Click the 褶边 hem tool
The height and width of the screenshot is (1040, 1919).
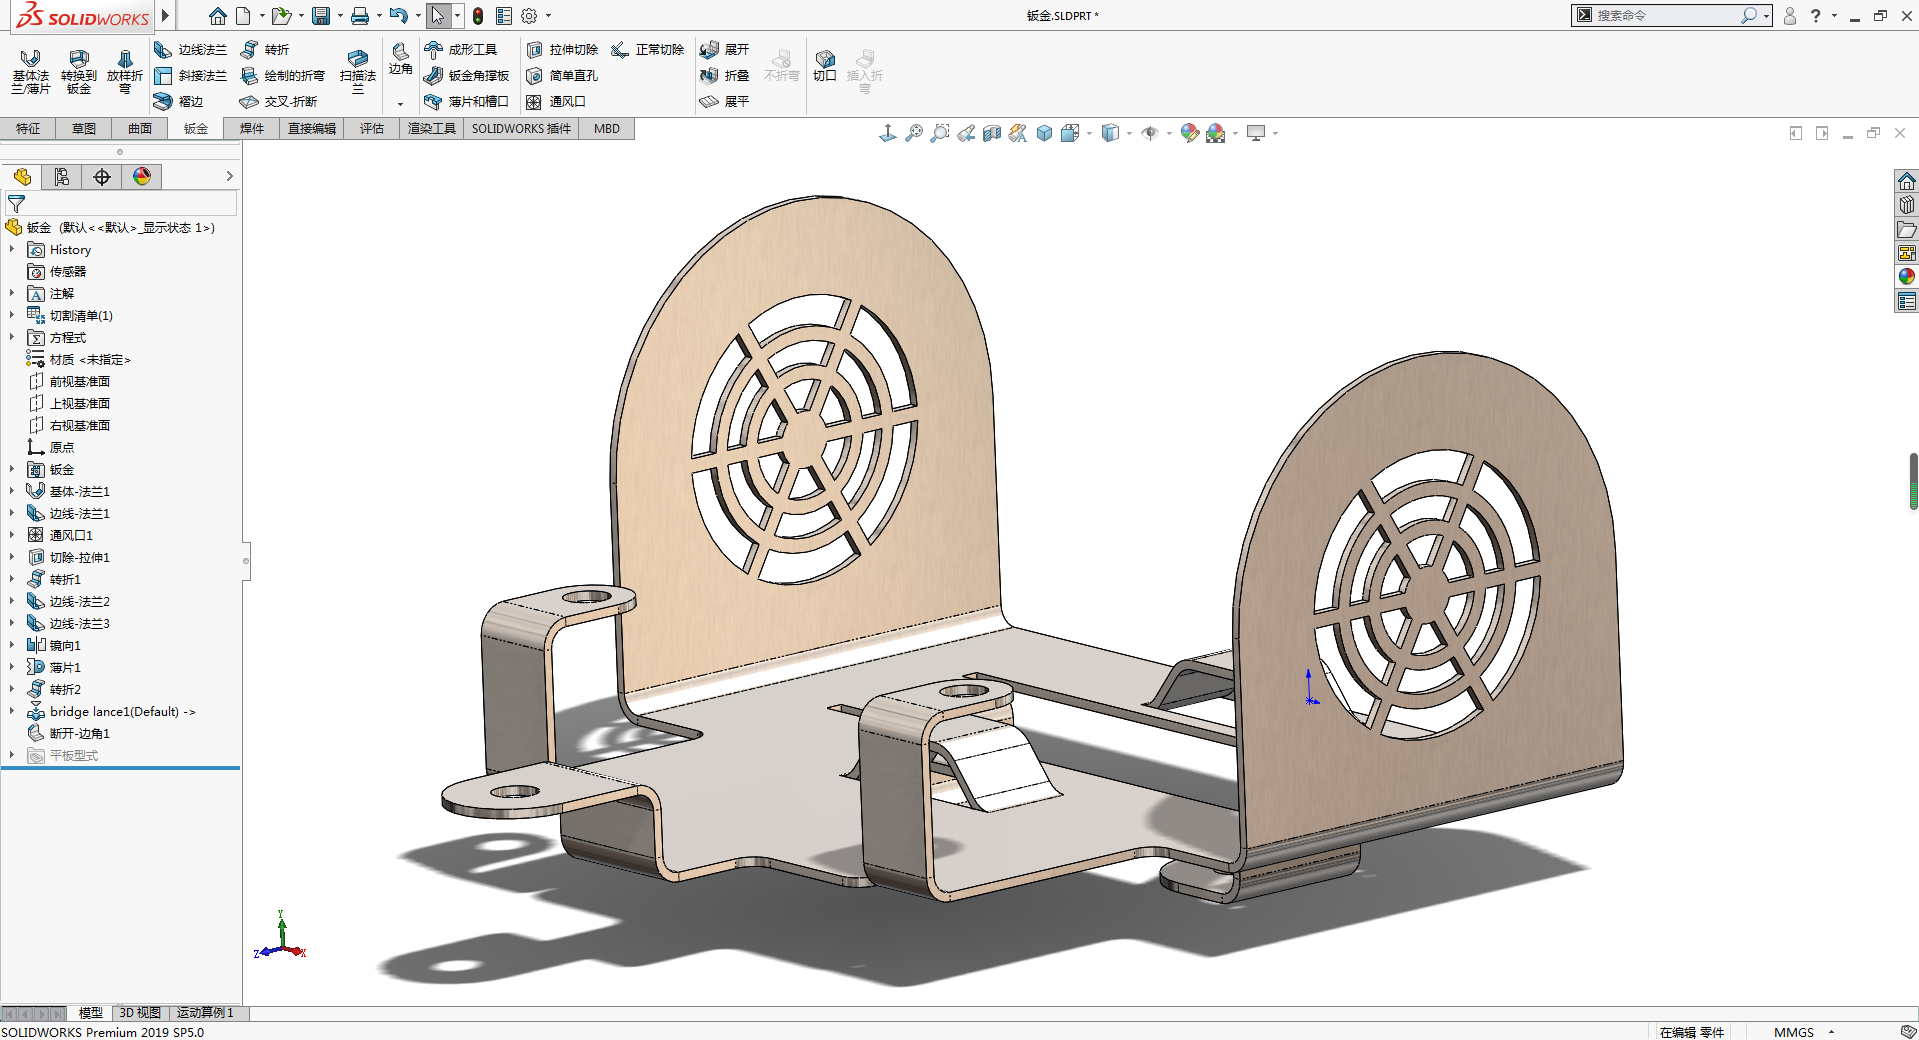[178, 102]
